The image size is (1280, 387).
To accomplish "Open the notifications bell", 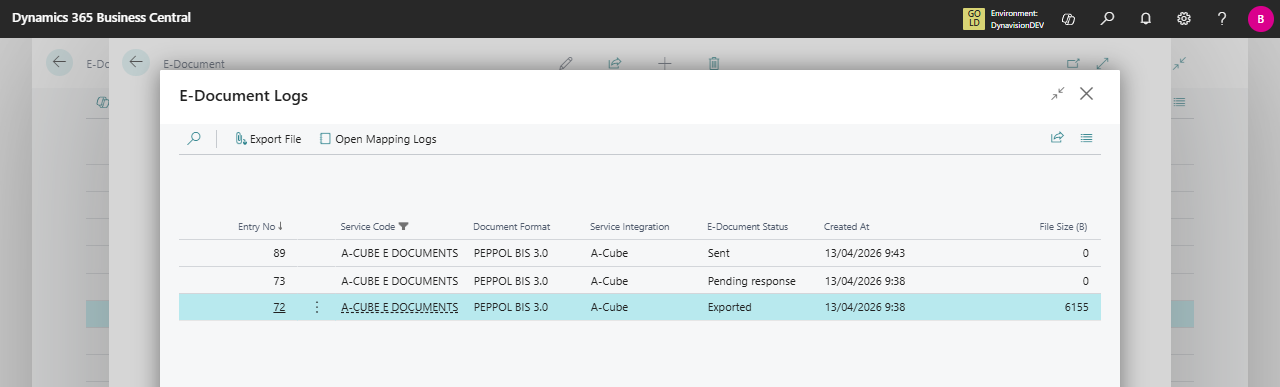I will click(x=1146, y=19).
